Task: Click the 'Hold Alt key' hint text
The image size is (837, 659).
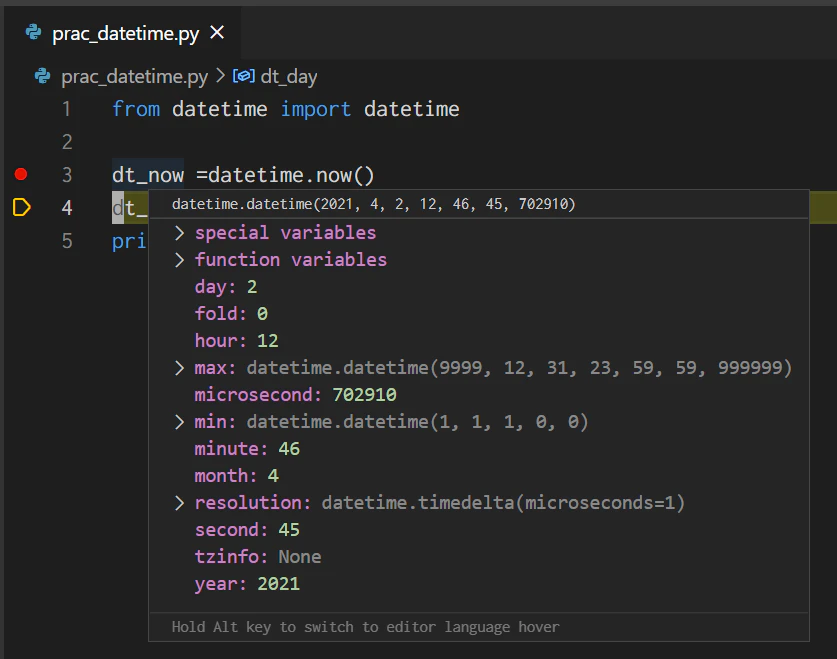Action: (366, 627)
